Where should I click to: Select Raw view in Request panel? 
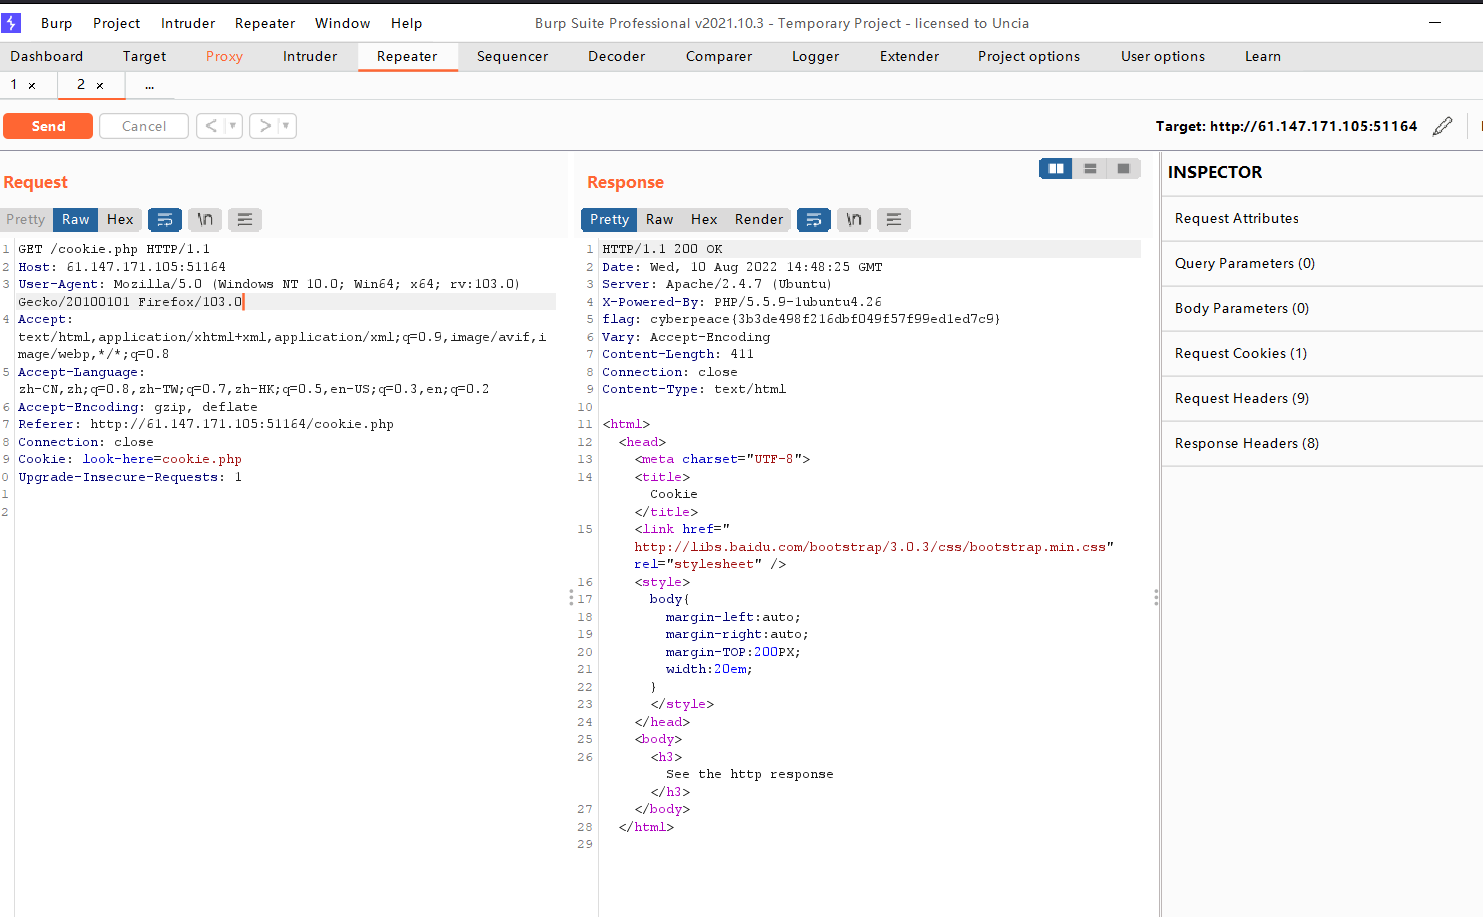coord(76,220)
